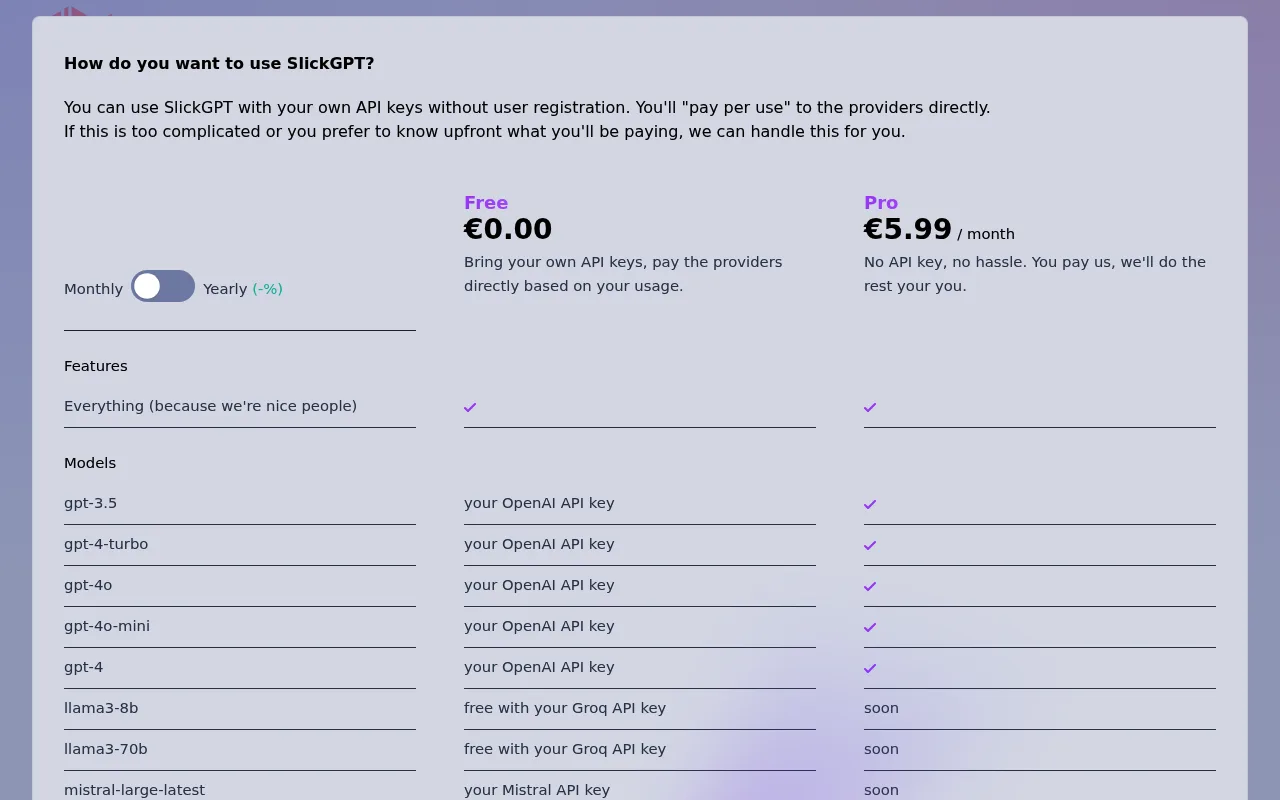Click the llama3-70b model row label
The height and width of the screenshot is (800, 1280).
pyautogui.click(x=106, y=749)
